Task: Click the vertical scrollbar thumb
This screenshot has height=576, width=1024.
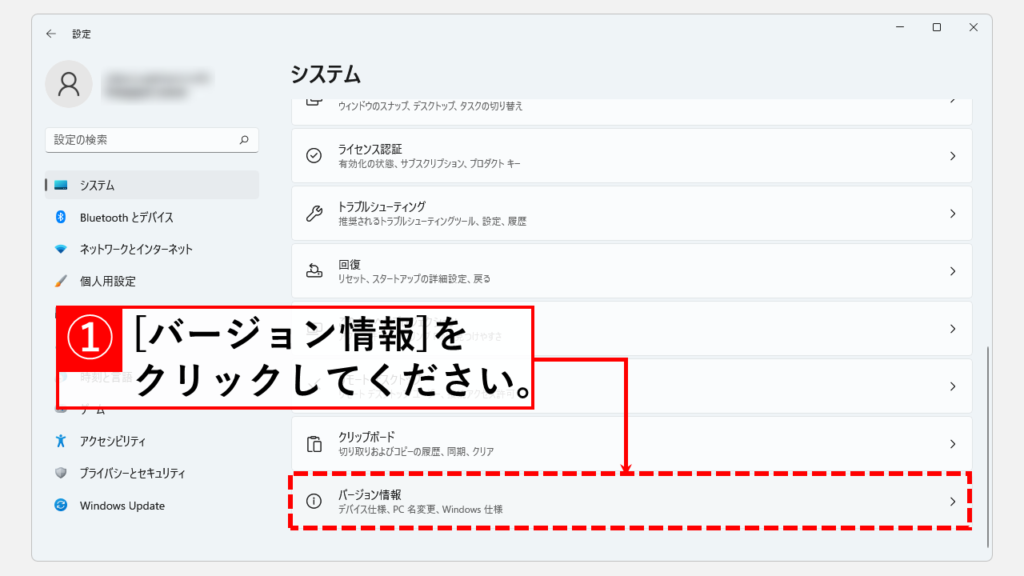Action: click(988, 447)
